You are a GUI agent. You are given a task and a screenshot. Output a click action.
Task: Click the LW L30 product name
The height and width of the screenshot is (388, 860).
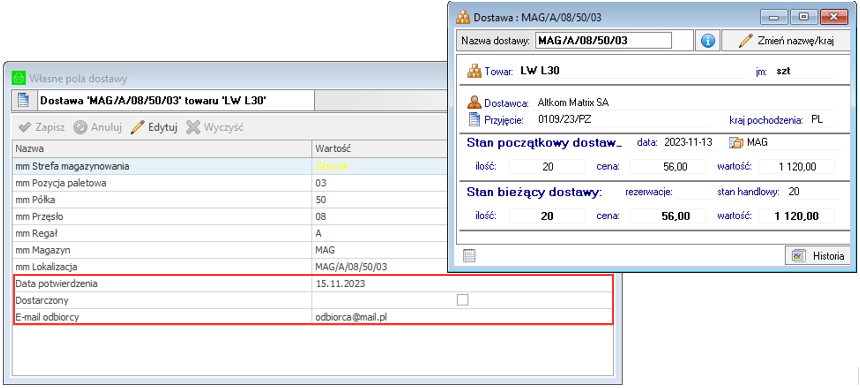pyautogui.click(x=540, y=70)
